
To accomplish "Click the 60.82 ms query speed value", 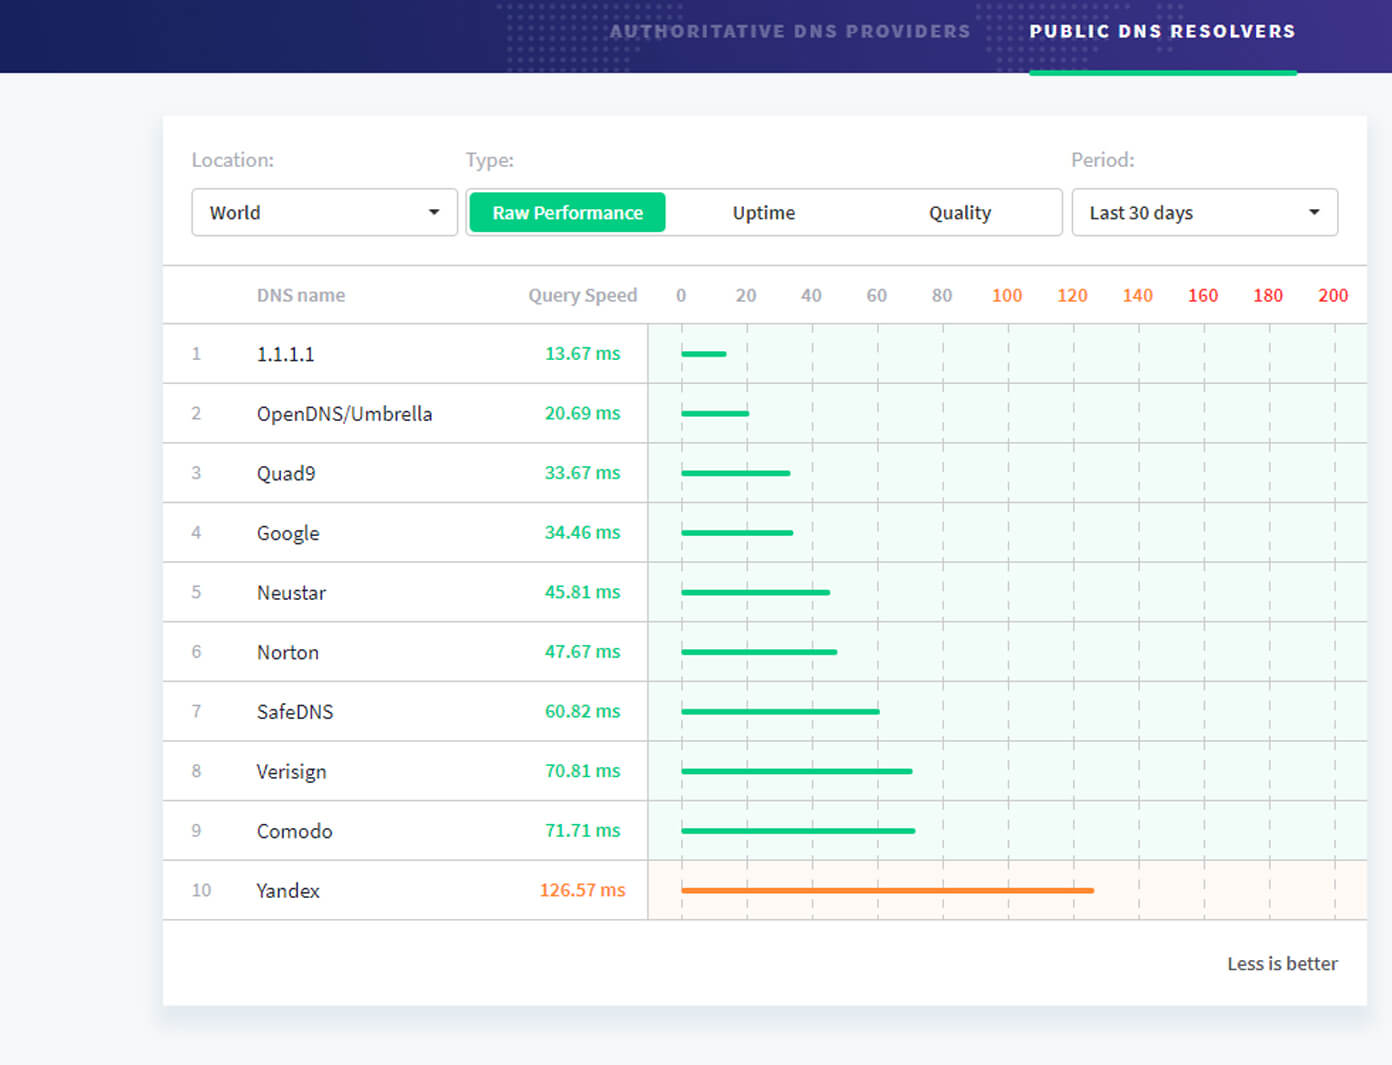I will click(x=582, y=711).
